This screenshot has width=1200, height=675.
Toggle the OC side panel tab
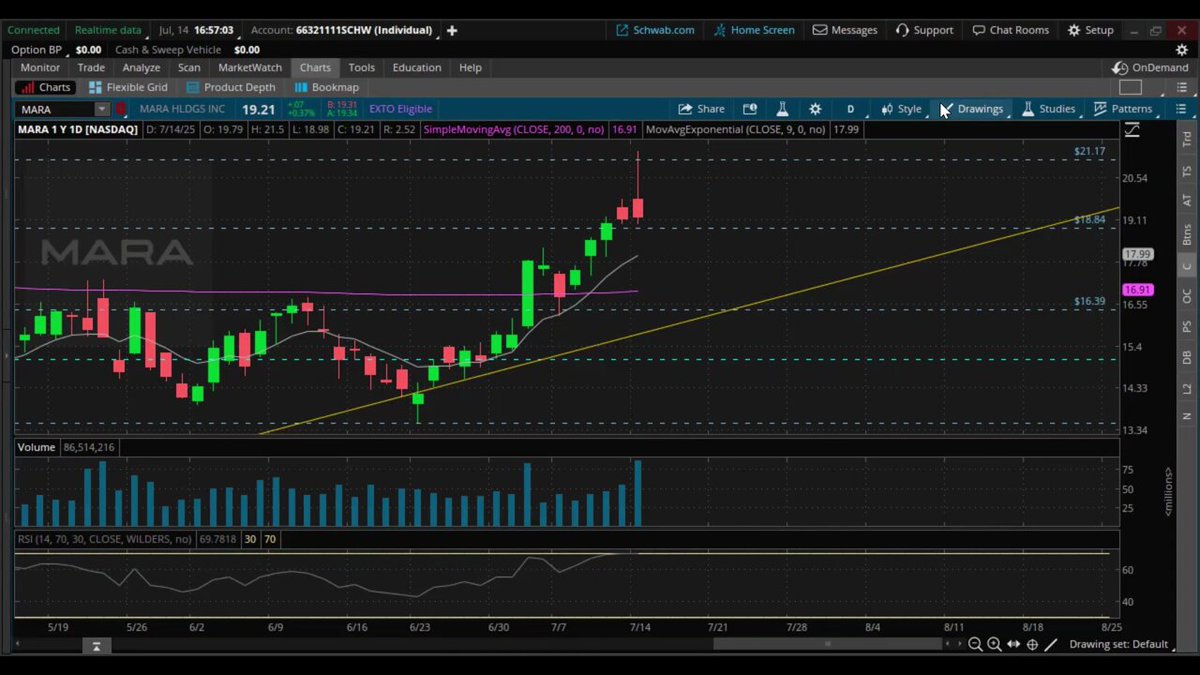[1187, 297]
